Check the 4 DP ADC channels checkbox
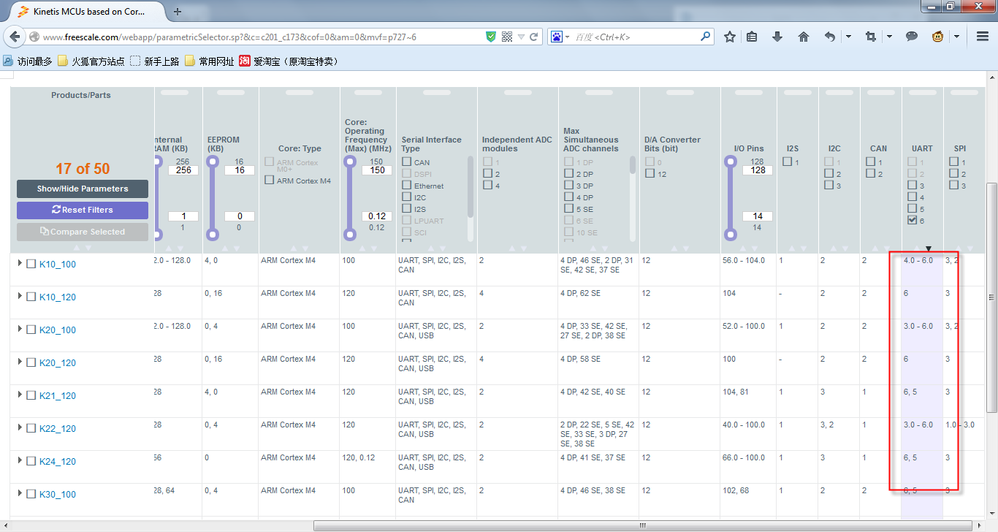Screen dimensions: 998x532 pos(569,197)
